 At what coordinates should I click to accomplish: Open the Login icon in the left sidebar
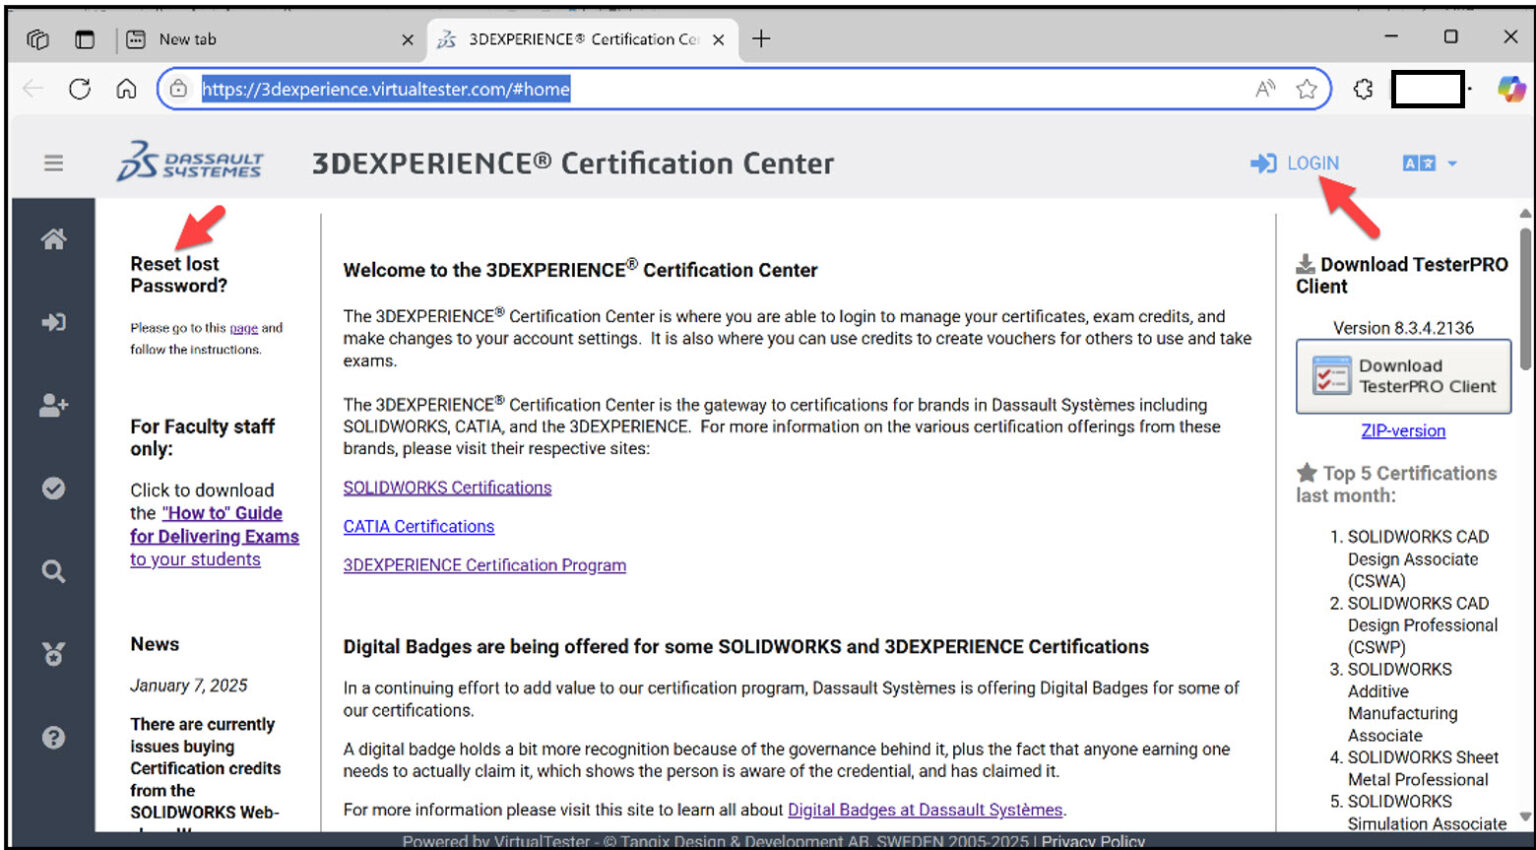(x=53, y=322)
